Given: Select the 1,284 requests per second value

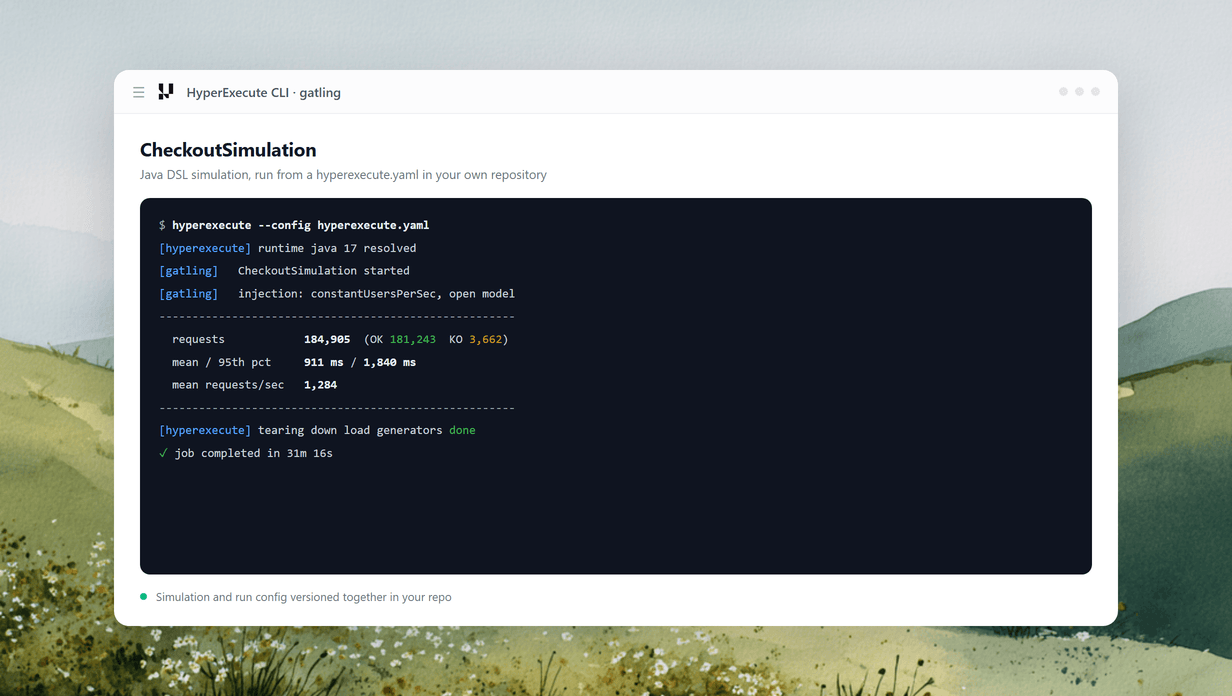Looking at the screenshot, I should [320, 385].
